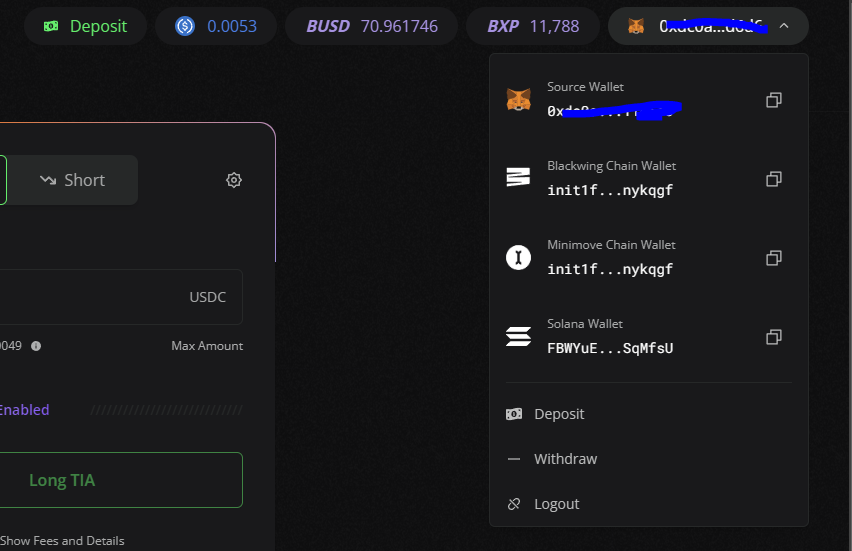852x551 pixels.
Task: Click the USDC amount input field
Action: click(x=121, y=297)
